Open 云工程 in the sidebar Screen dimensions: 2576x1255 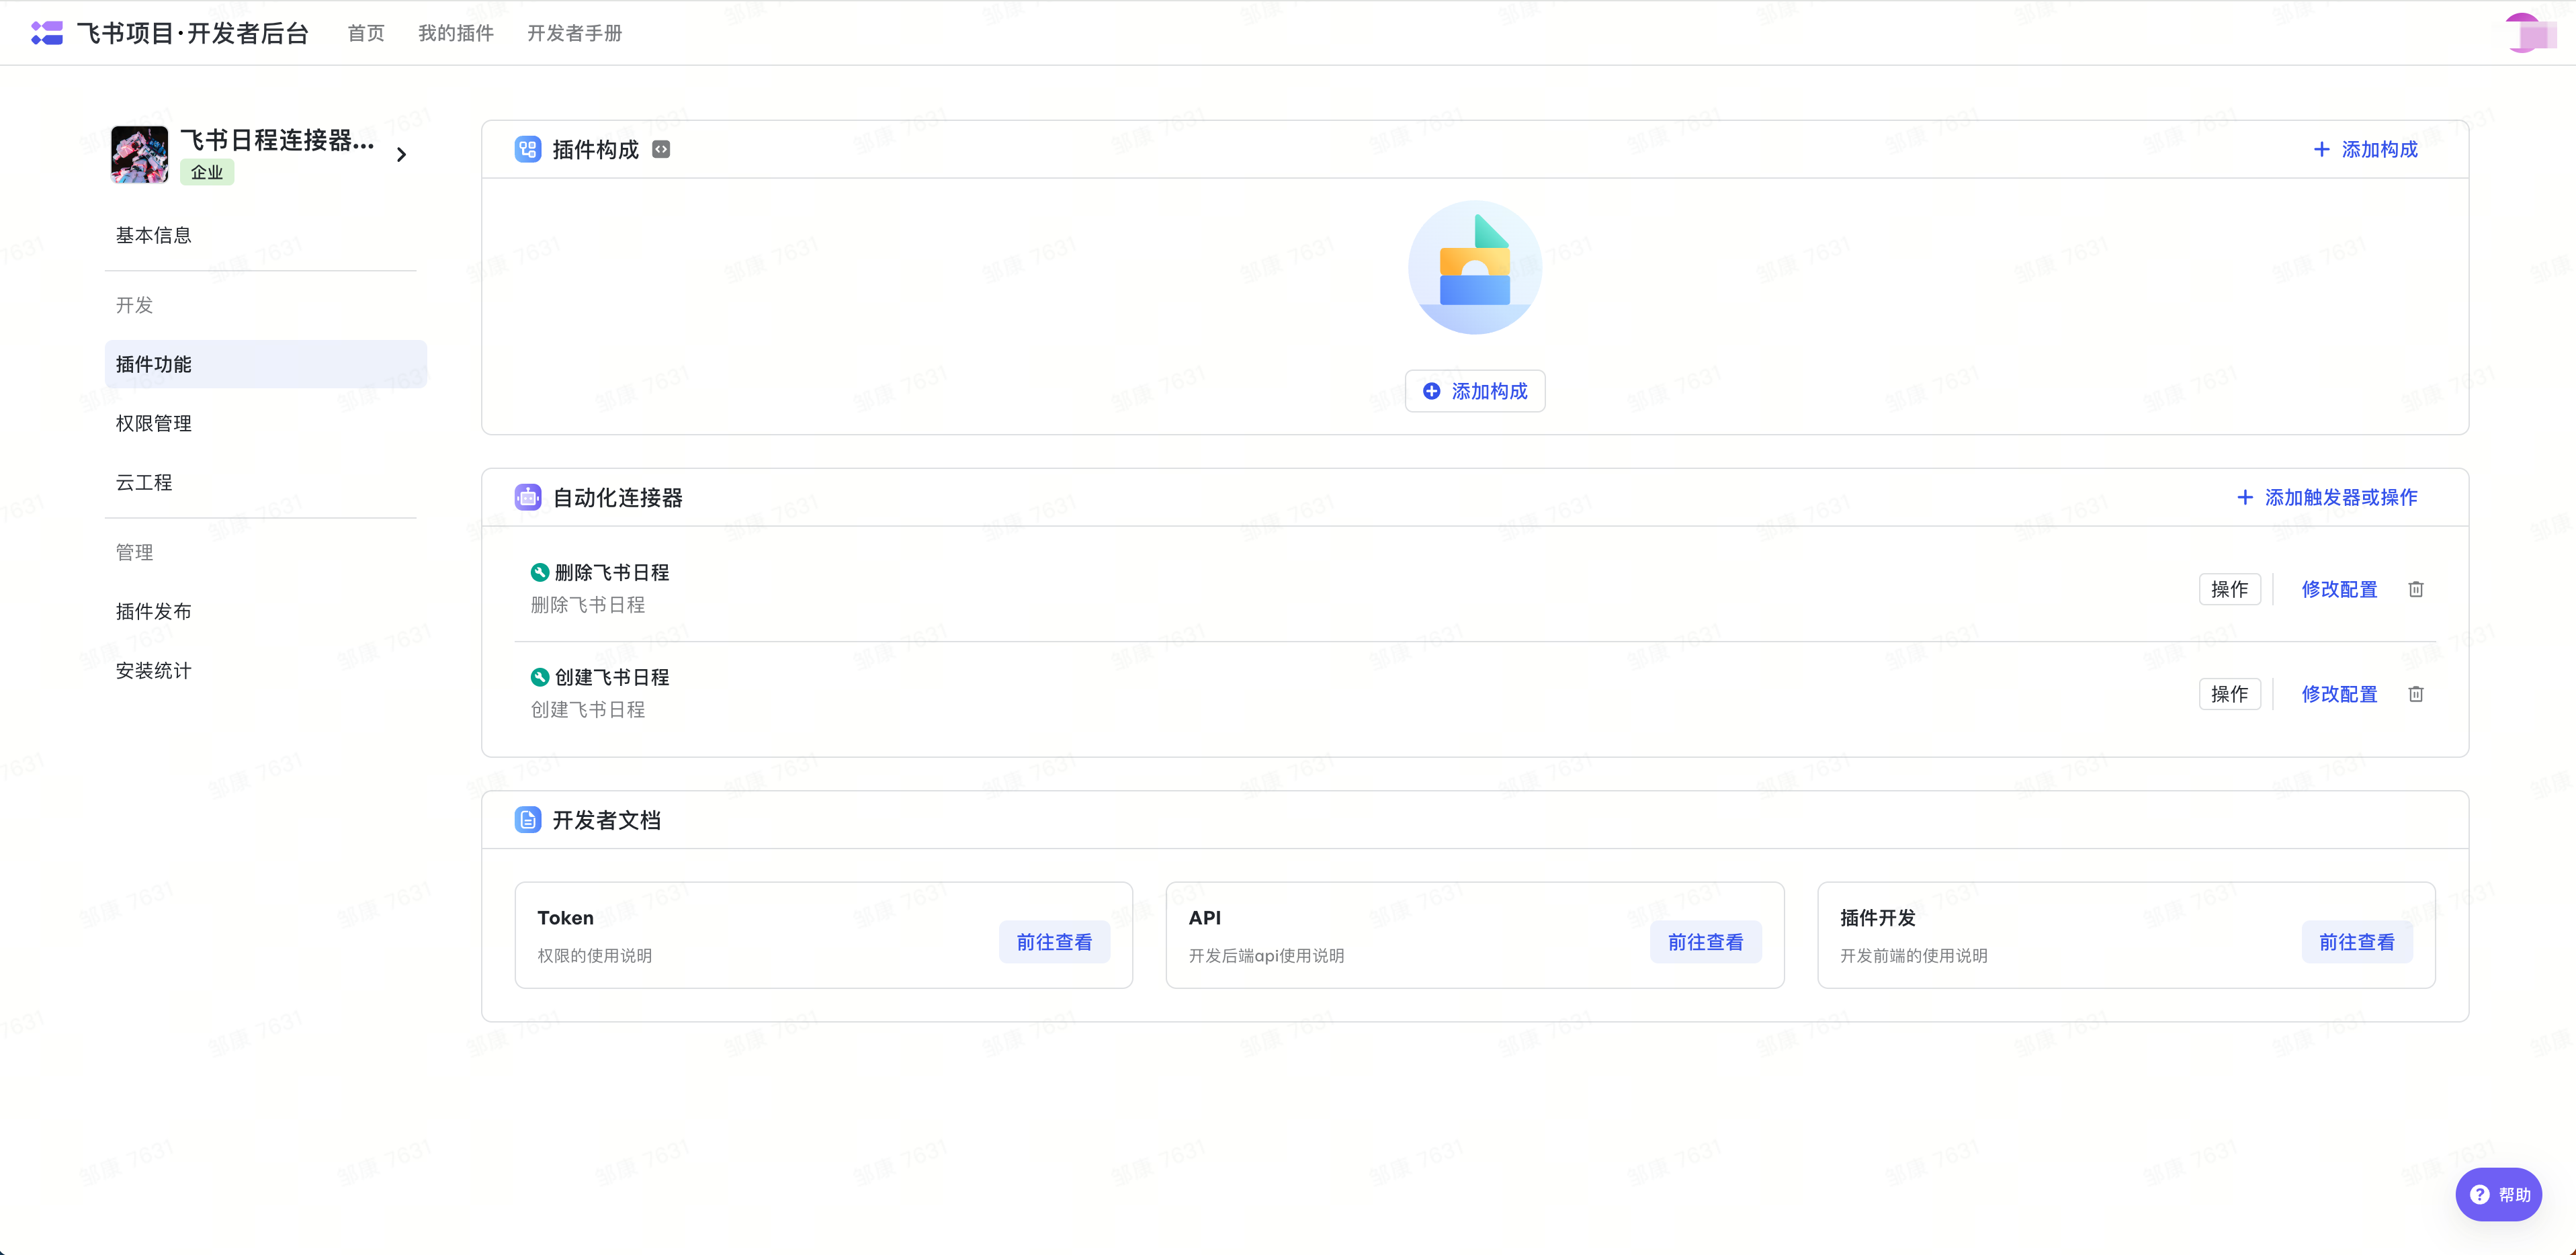click(x=266, y=482)
